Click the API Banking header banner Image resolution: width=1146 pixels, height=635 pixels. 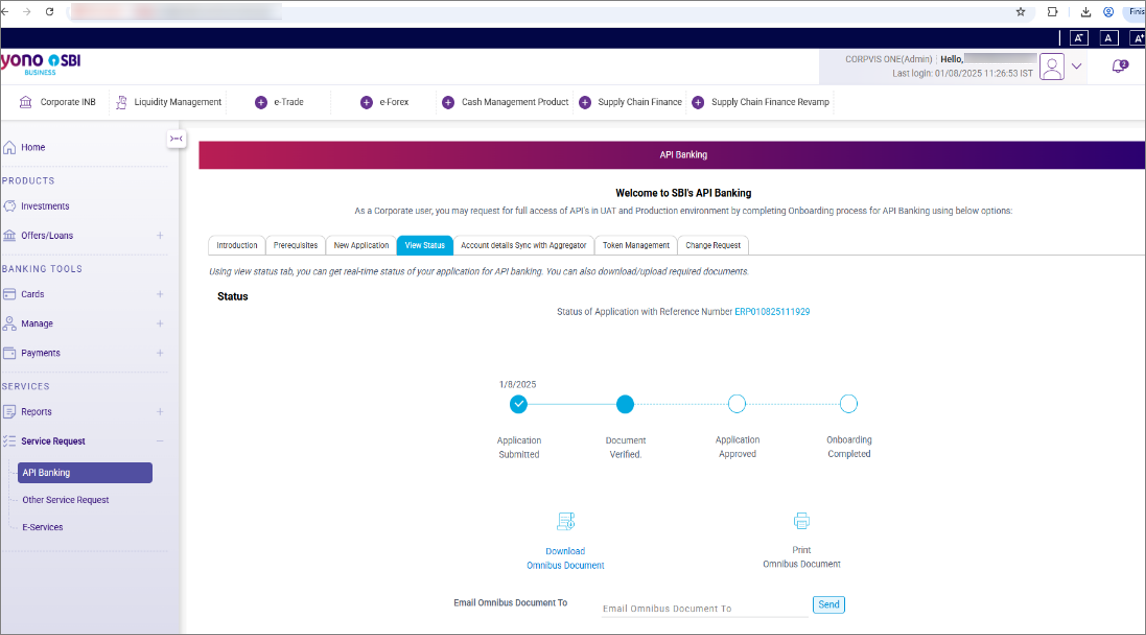pos(672,155)
